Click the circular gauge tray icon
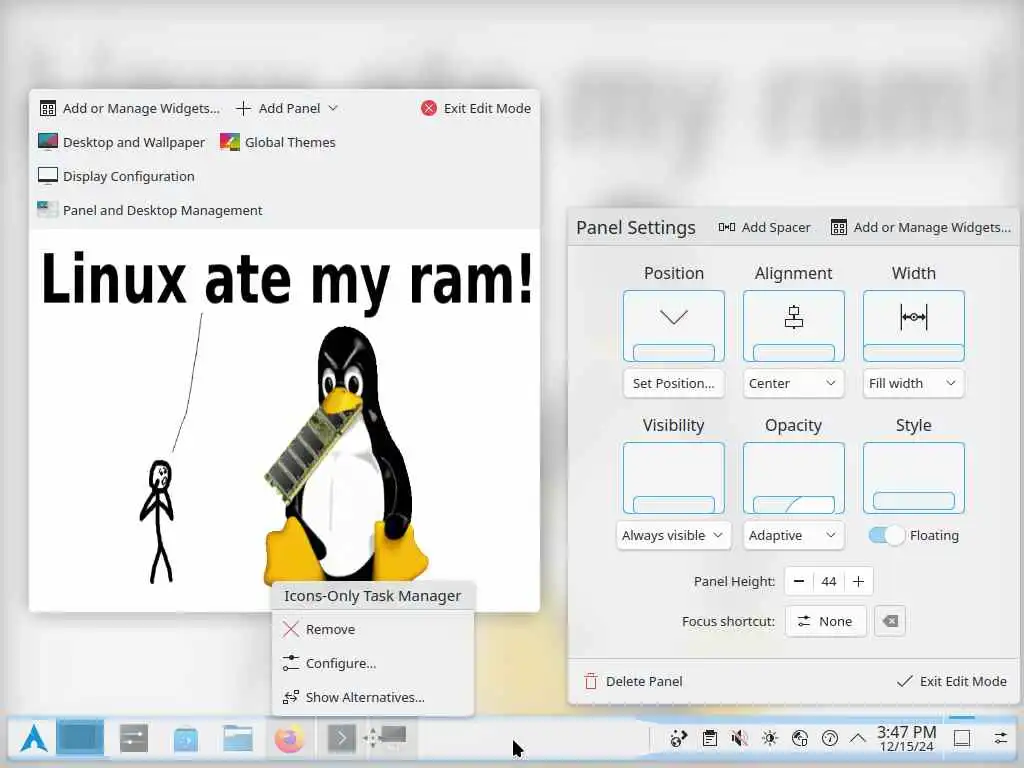 tap(829, 739)
